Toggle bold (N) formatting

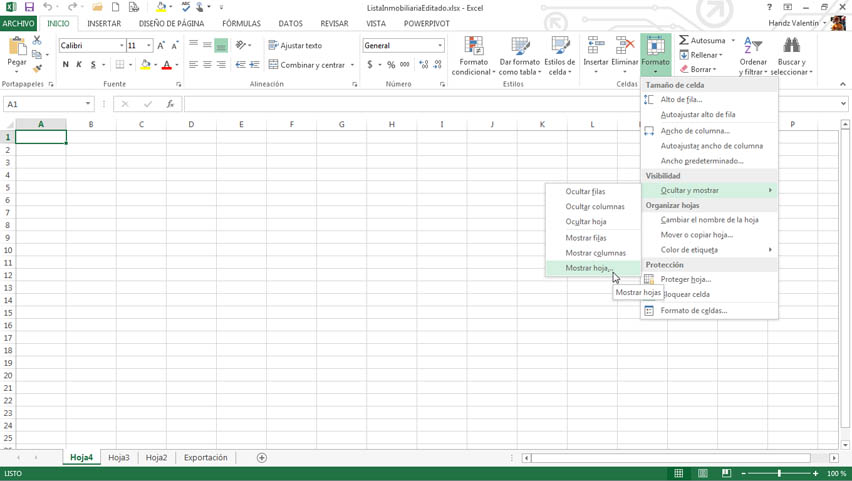point(66,65)
